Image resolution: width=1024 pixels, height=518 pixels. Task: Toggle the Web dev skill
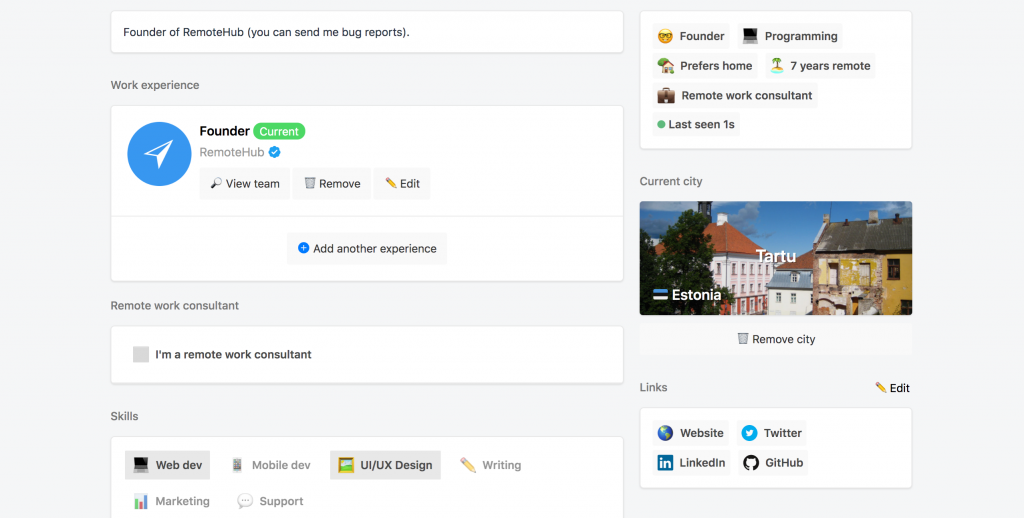click(168, 465)
